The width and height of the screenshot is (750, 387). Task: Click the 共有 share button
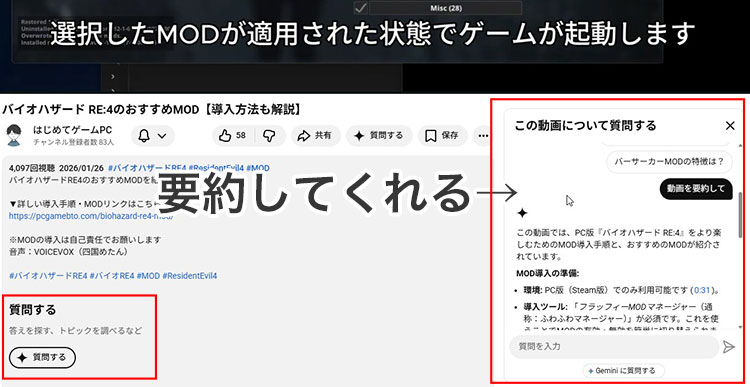pos(315,136)
